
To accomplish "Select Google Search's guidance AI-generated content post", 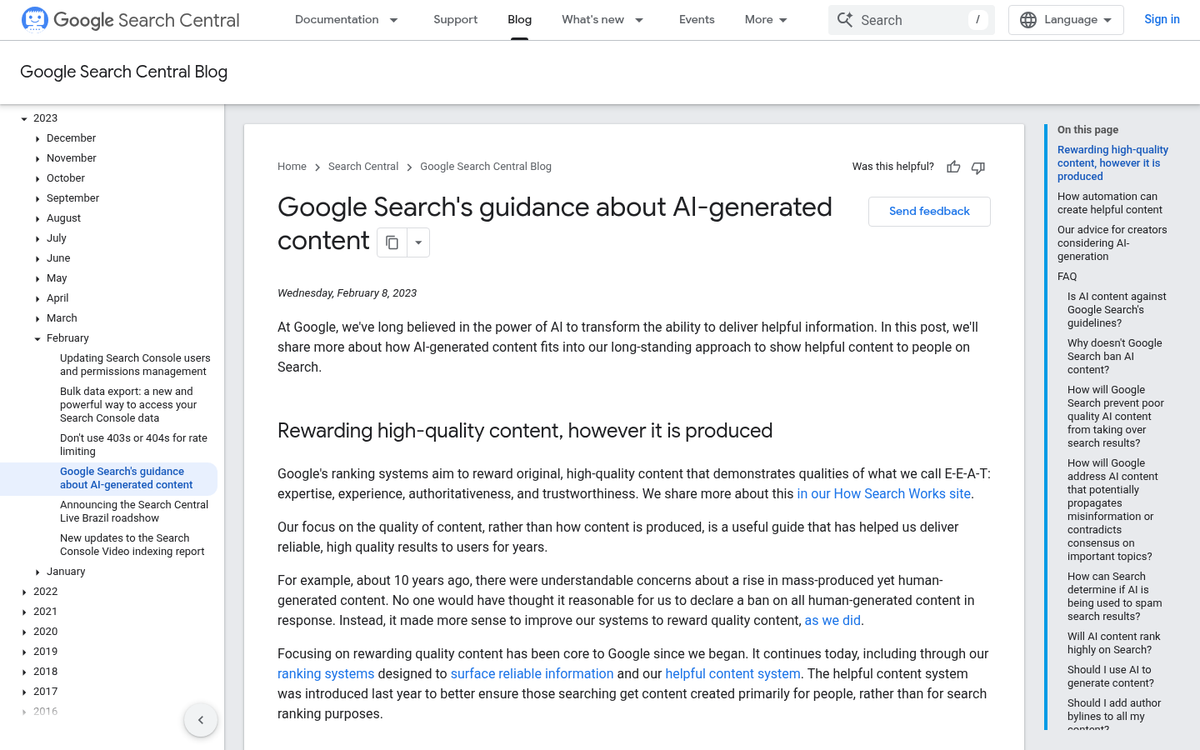I will coord(126,478).
